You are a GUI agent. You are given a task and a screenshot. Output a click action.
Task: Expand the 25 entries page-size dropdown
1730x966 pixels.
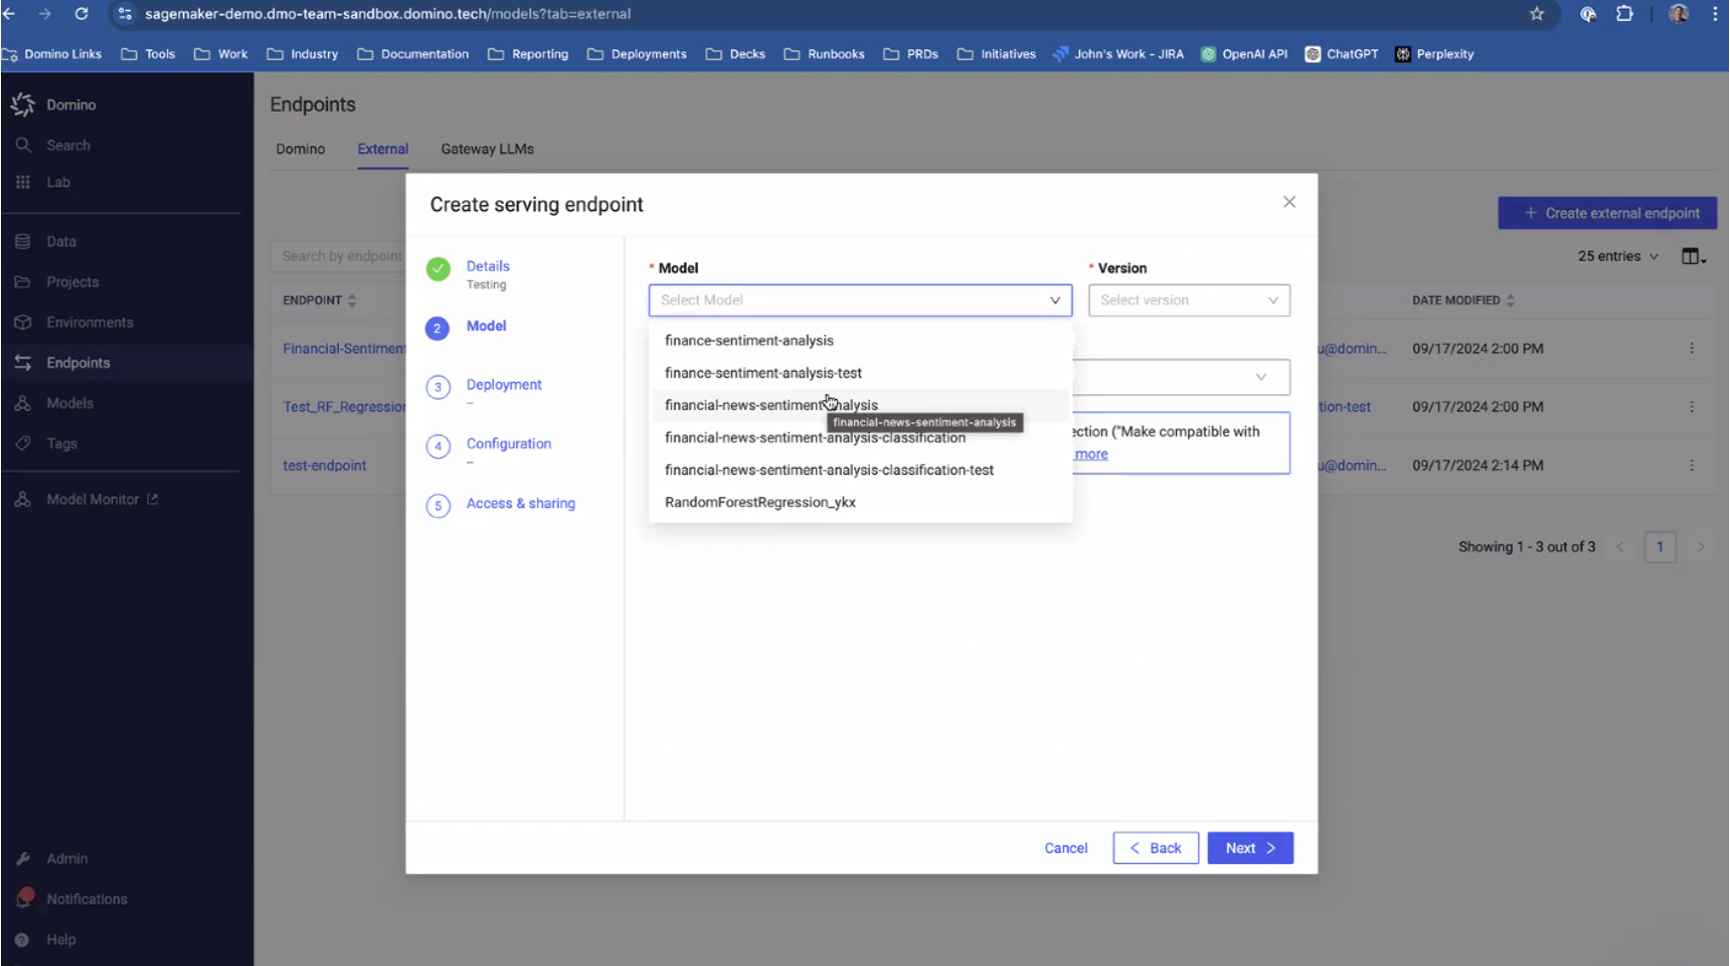(x=1617, y=257)
